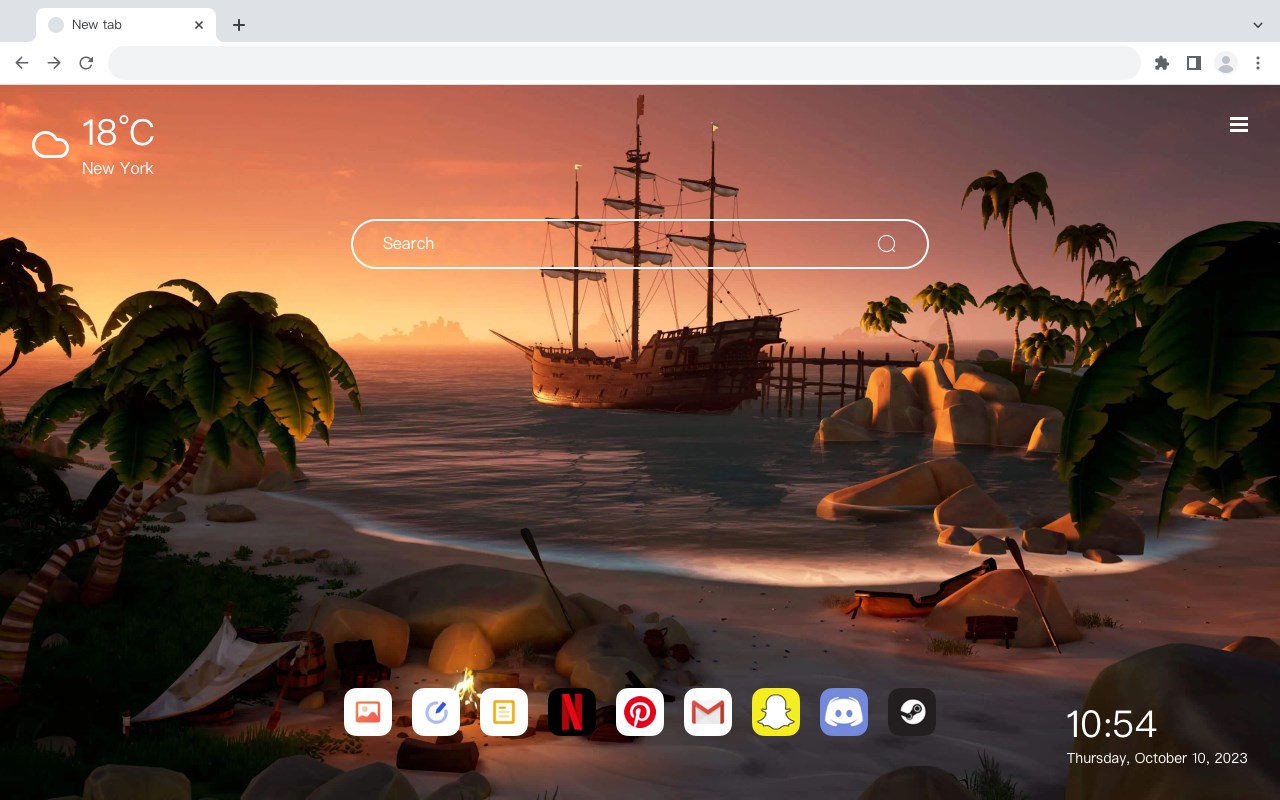Open the blue checkmark tasks shortcut
This screenshot has height=800, width=1280.
pos(436,712)
